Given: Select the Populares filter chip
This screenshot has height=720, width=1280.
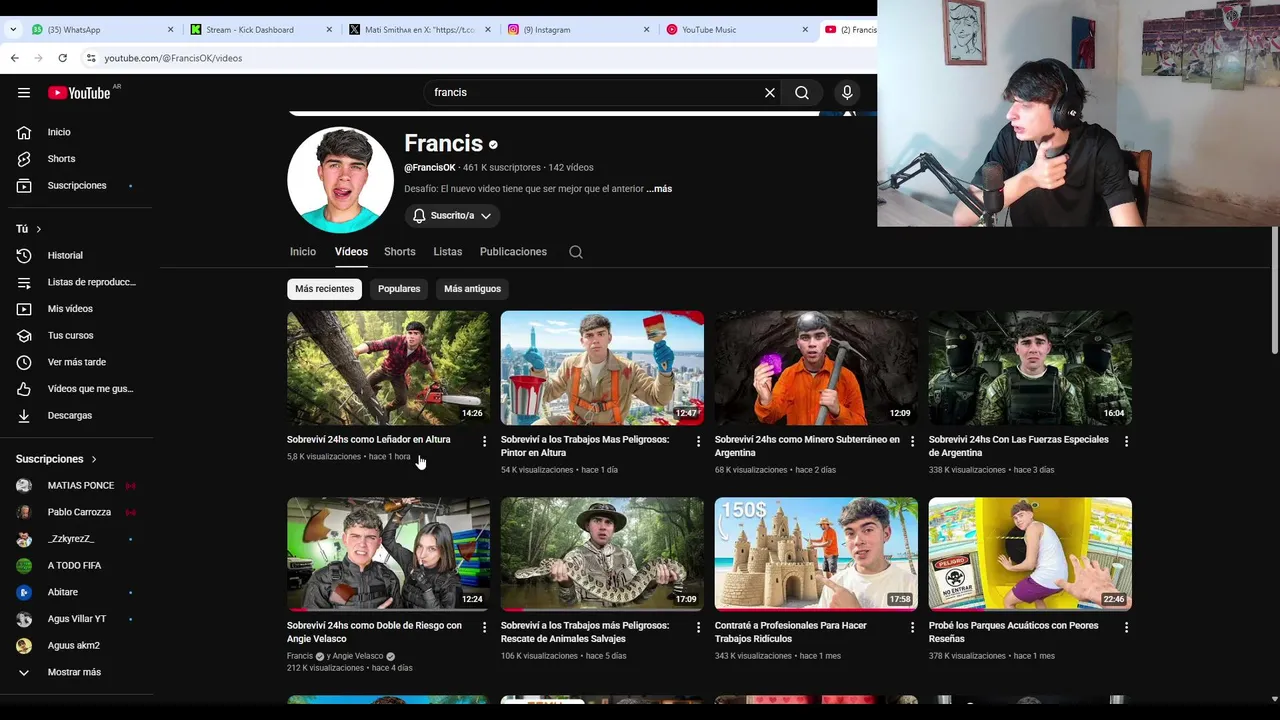Looking at the screenshot, I should 399,289.
